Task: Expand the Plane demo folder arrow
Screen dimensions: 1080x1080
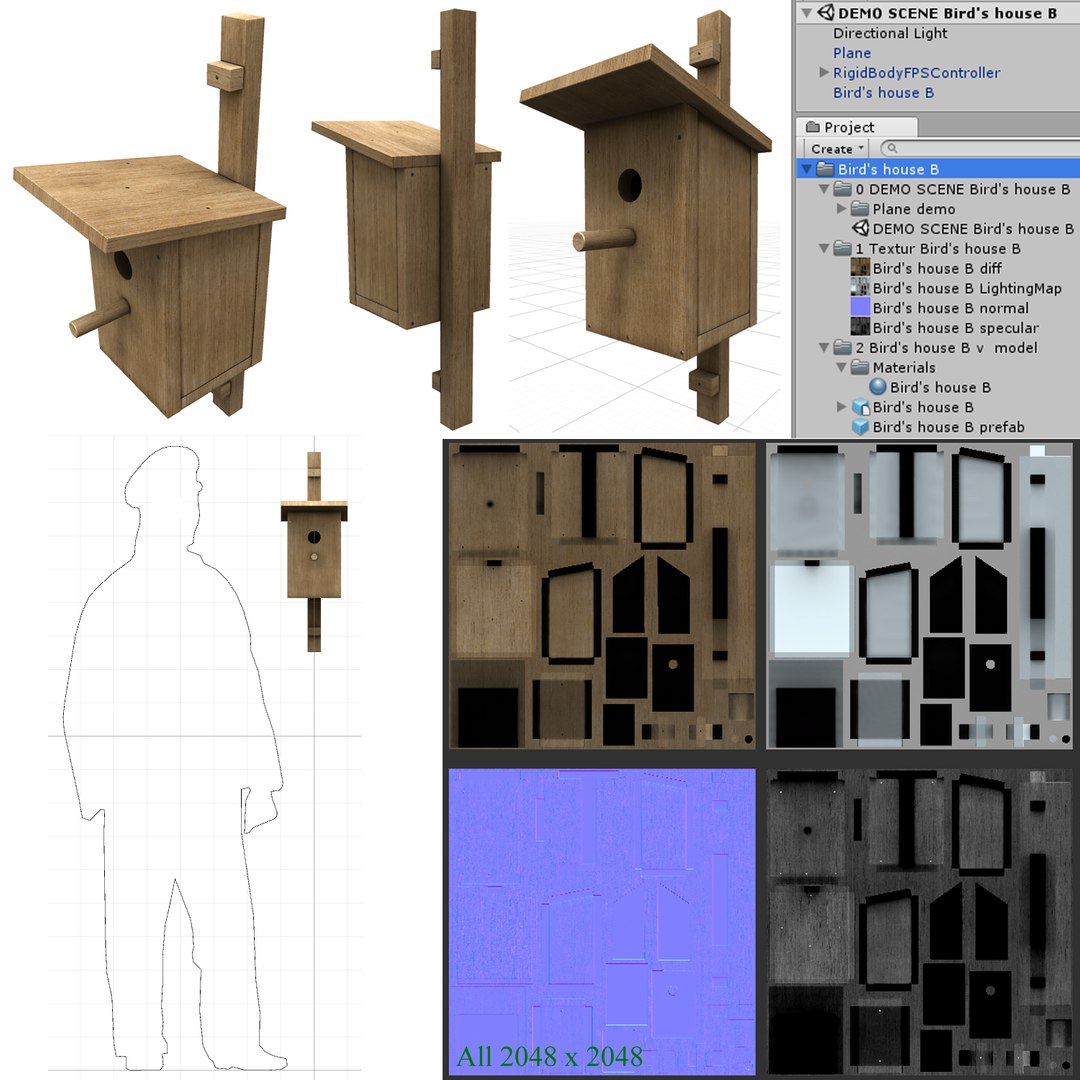Action: [841, 208]
